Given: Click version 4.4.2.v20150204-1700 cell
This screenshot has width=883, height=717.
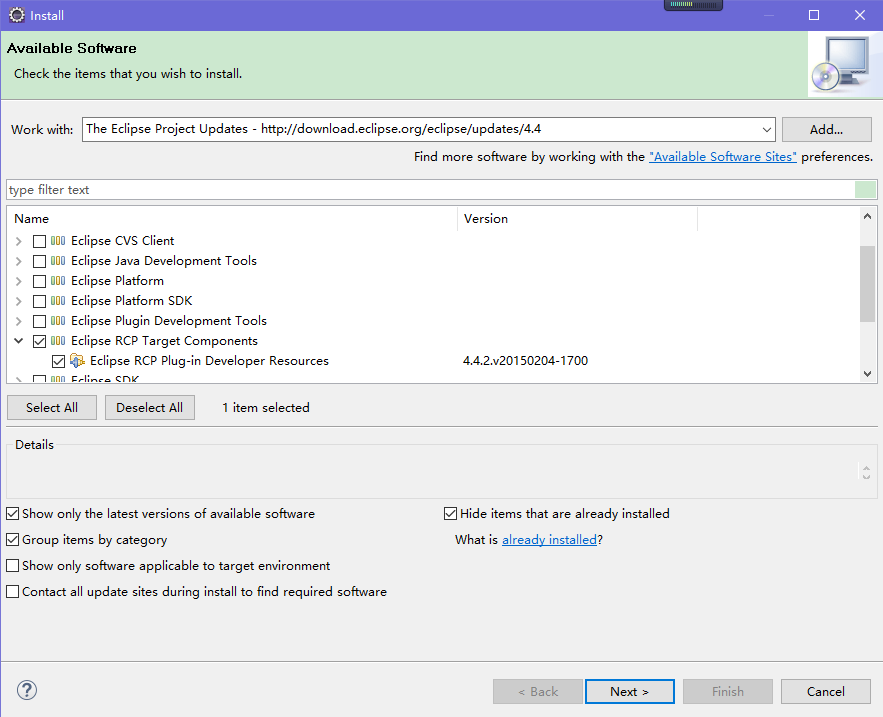Looking at the screenshot, I should [525, 360].
